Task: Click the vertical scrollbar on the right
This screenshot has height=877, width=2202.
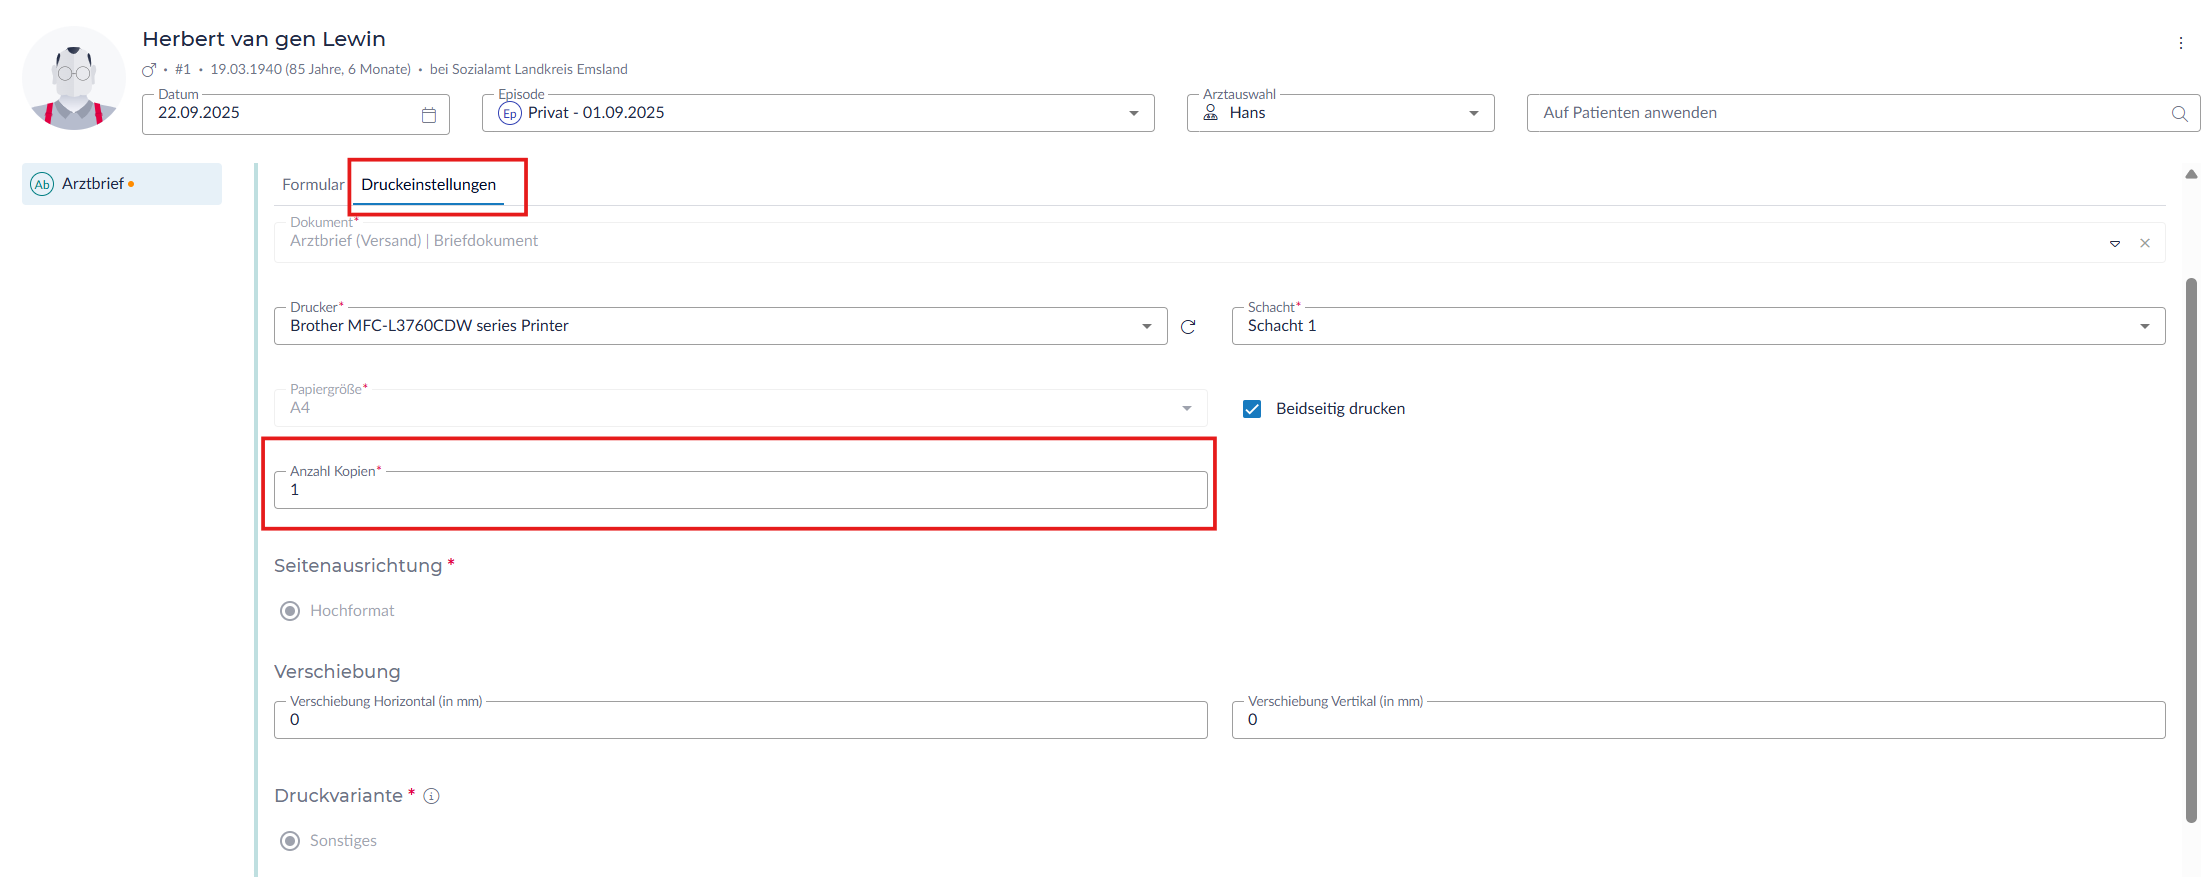Action: [2190, 550]
